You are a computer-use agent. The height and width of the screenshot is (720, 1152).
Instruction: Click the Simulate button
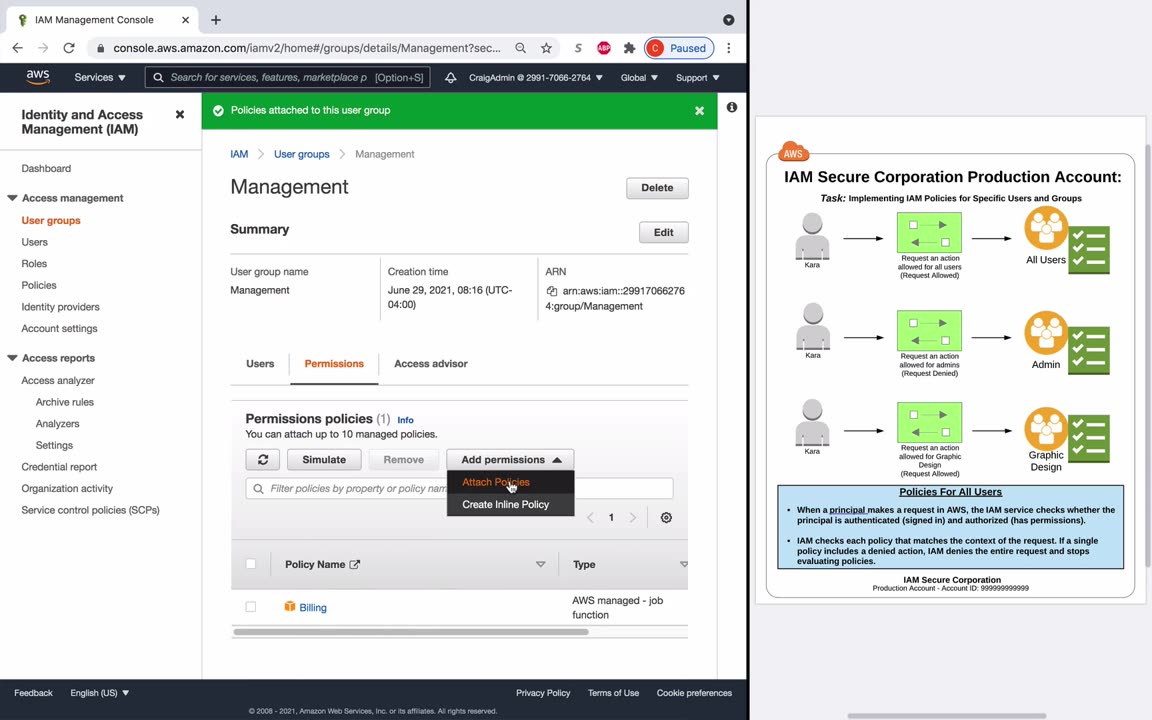(324, 459)
